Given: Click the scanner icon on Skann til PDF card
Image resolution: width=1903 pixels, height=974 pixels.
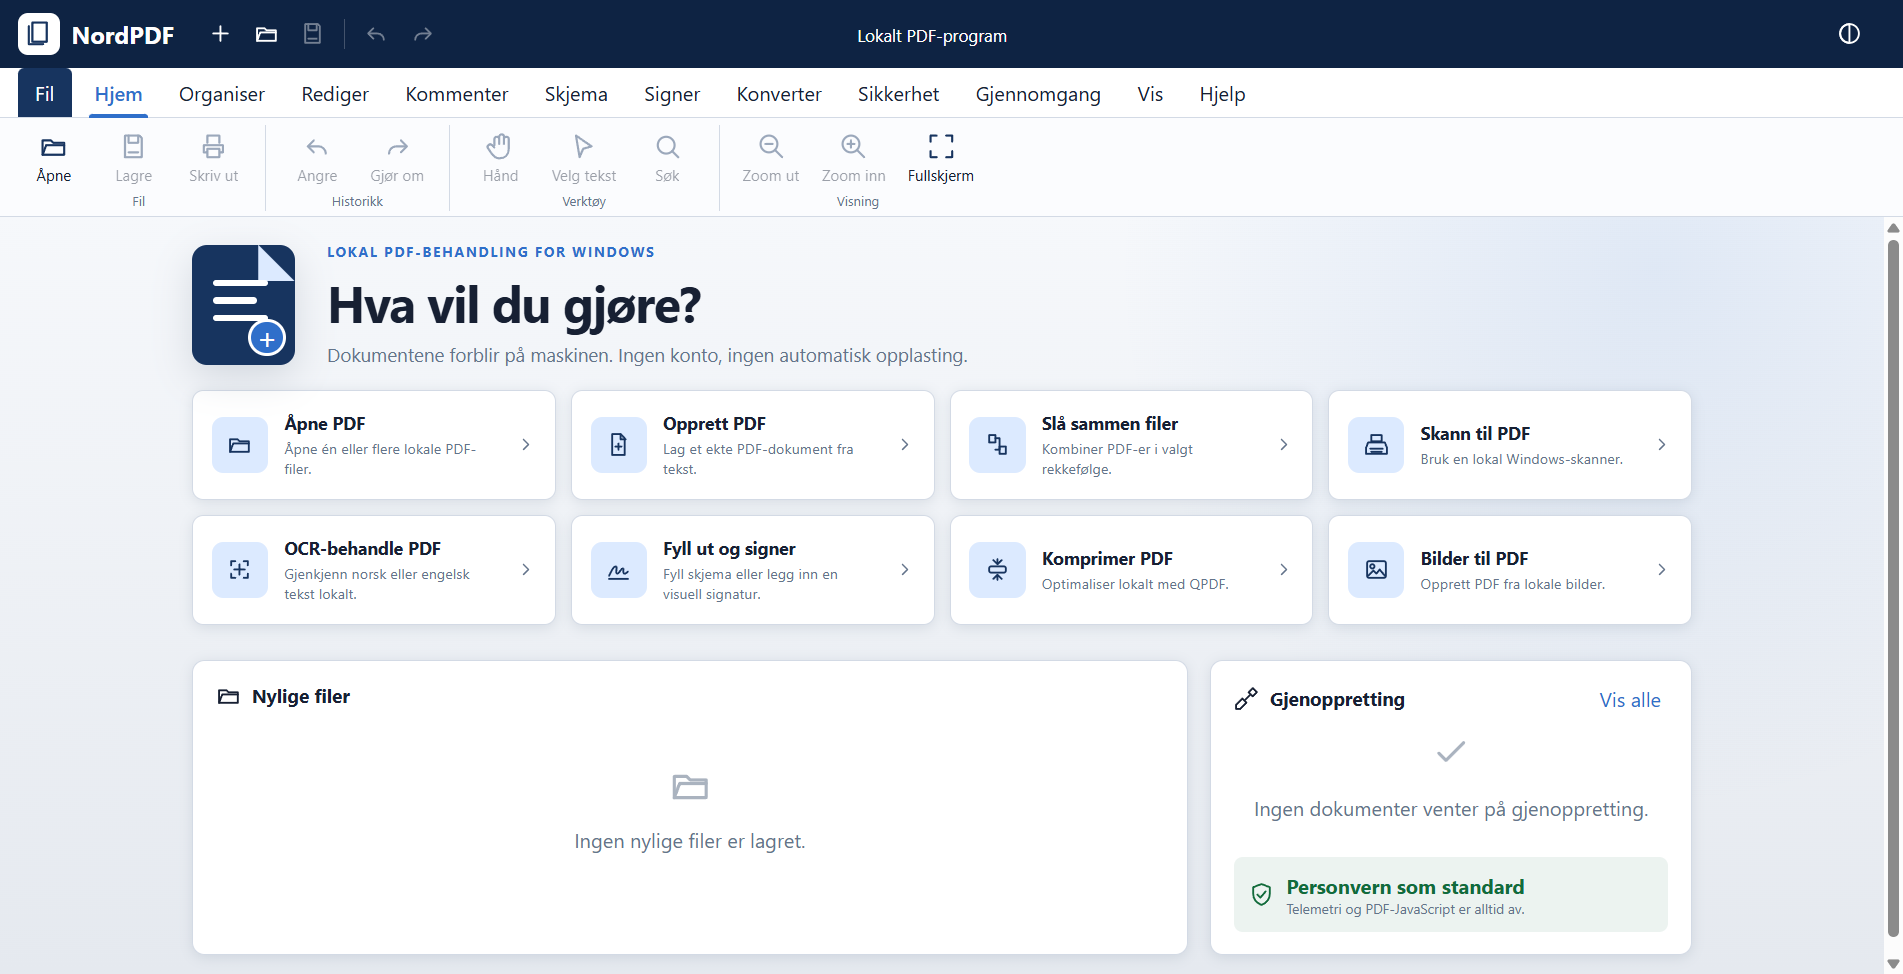Looking at the screenshot, I should pos(1376,445).
